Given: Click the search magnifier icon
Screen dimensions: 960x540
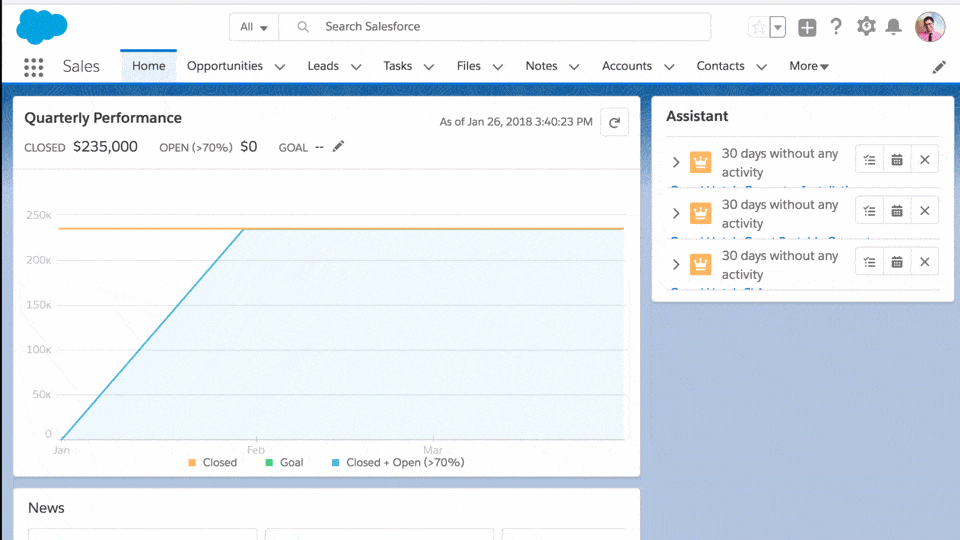Looking at the screenshot, I should click(302, 27).
